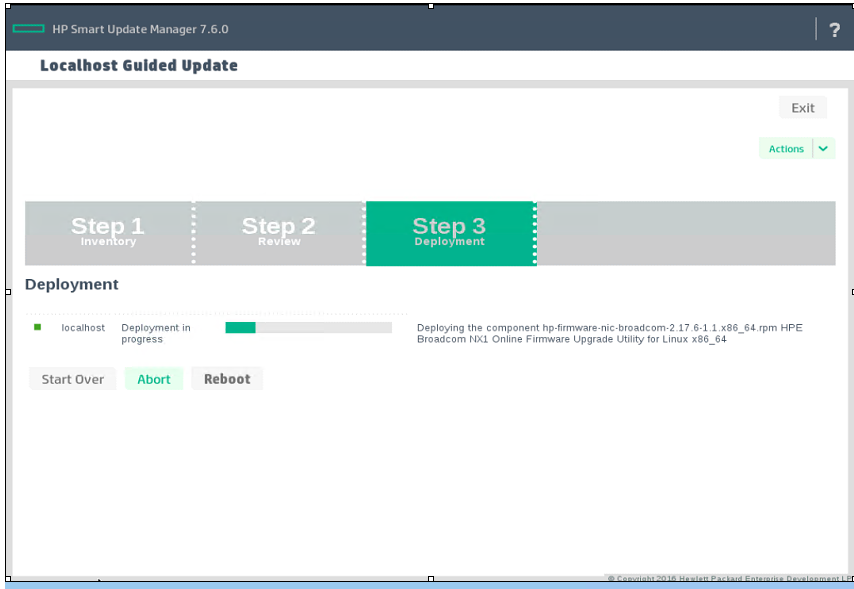Click the 'Localhost Guided Update' heading
Screen dimensions: 854x589
click(139, 65)
